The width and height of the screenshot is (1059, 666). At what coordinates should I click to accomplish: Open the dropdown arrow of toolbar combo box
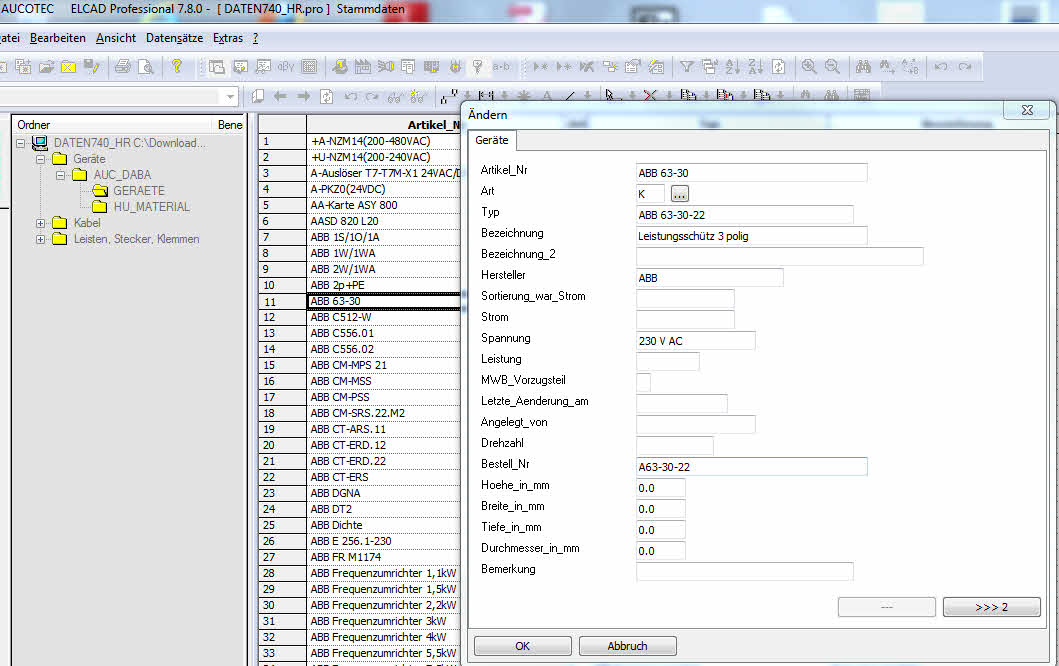click(230, 97)
